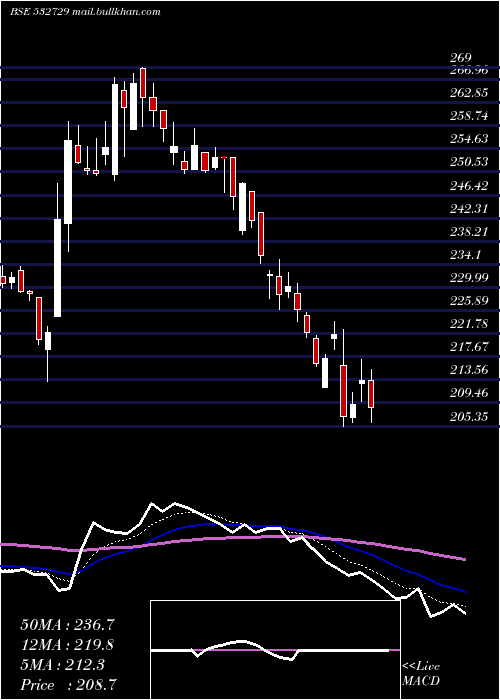Click the '50MA : 236.7' readout
This screenshot has width=500, height=700.
click(x=67, y=625)
